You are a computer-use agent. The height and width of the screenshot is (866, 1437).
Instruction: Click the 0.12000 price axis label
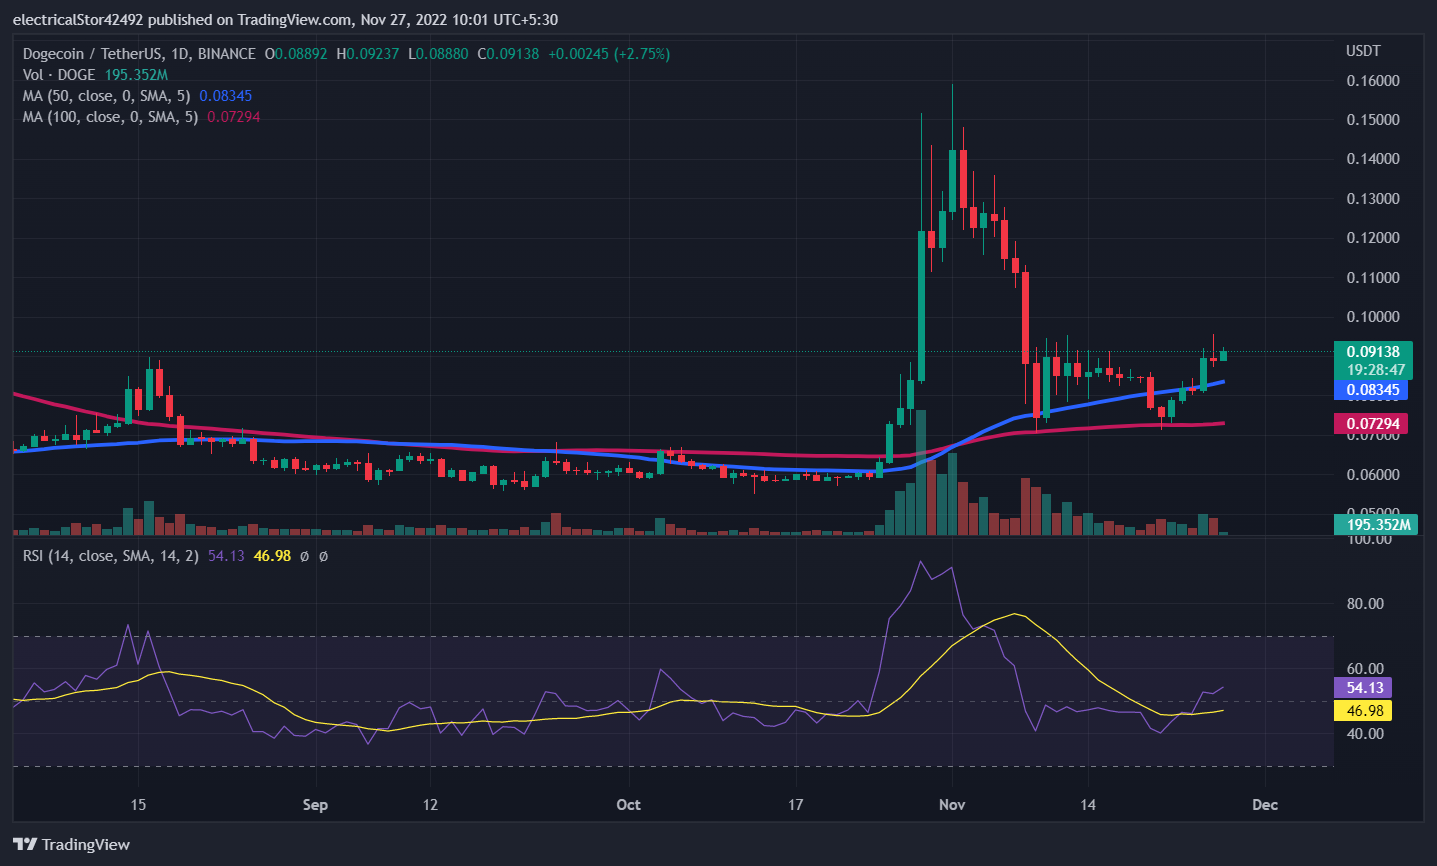pyautogui.click(x=1373, y=238)
